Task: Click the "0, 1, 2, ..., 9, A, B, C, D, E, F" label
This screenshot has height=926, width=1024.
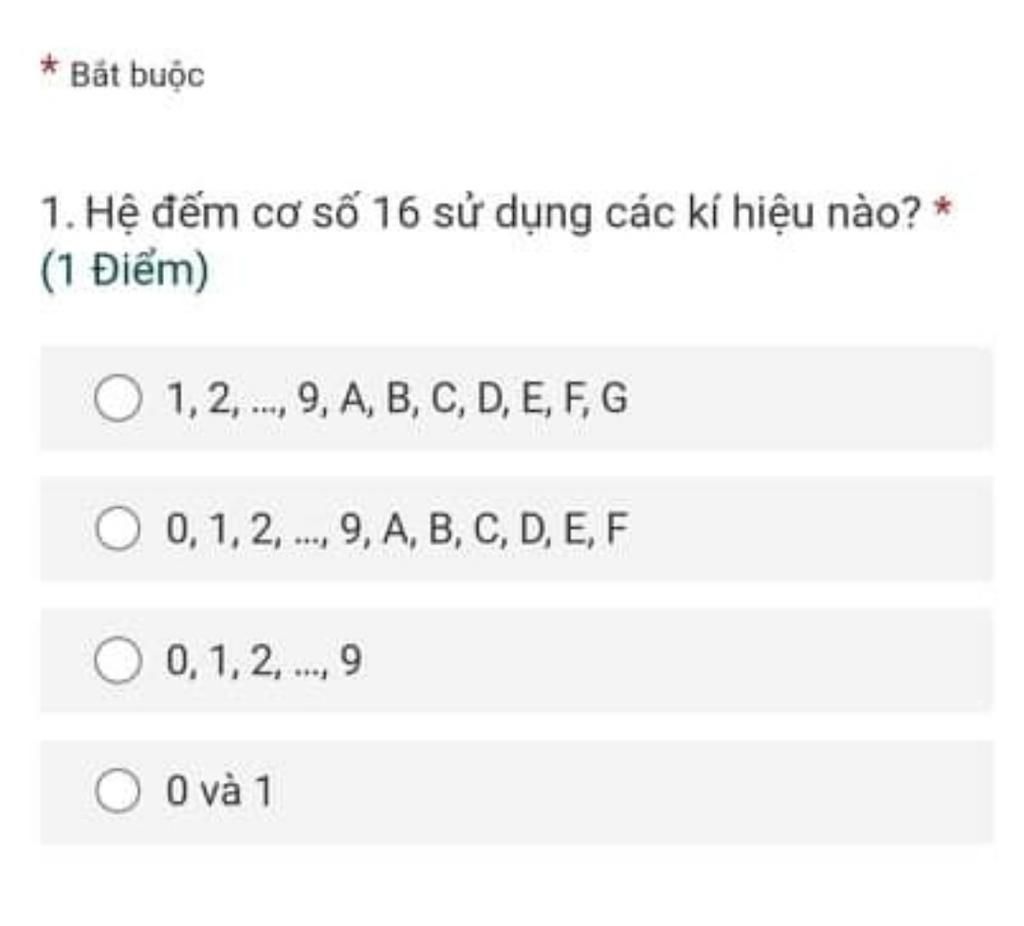Action: [x=397, y=528]
